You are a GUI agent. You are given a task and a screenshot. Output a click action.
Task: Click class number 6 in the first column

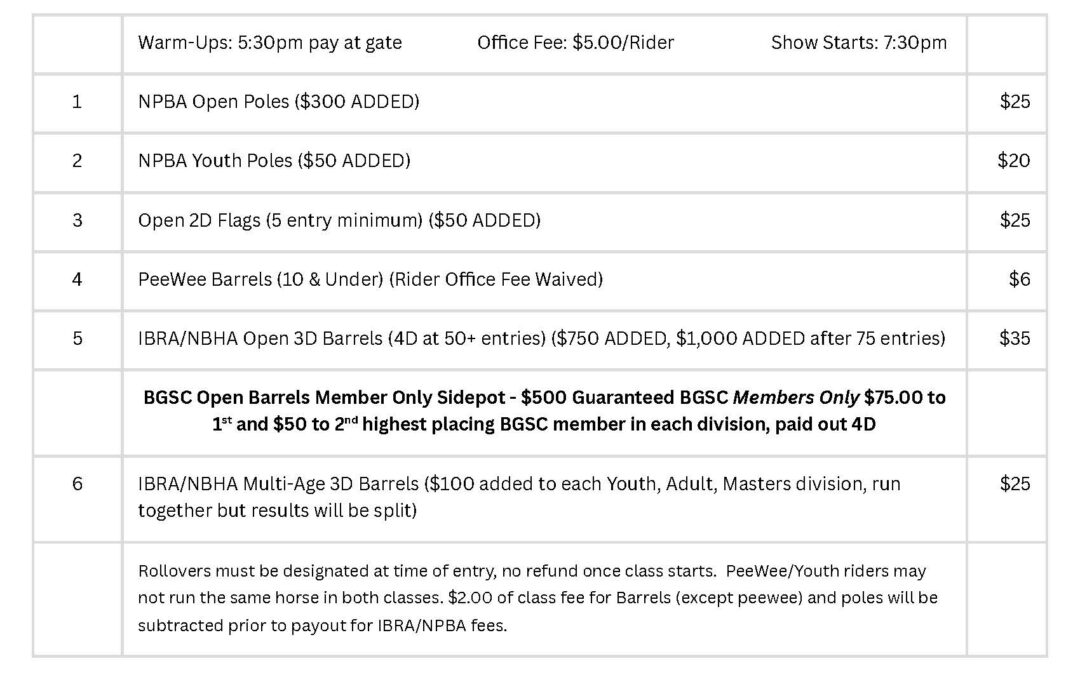tap(77, 484)
